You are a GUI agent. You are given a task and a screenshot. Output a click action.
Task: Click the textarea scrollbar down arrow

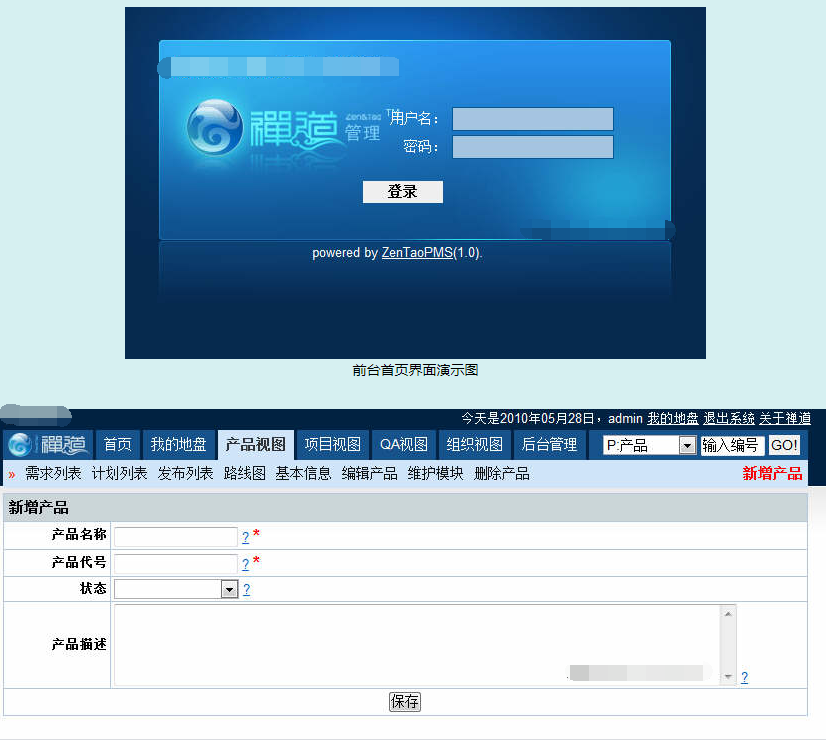click(x=728, y=677)
